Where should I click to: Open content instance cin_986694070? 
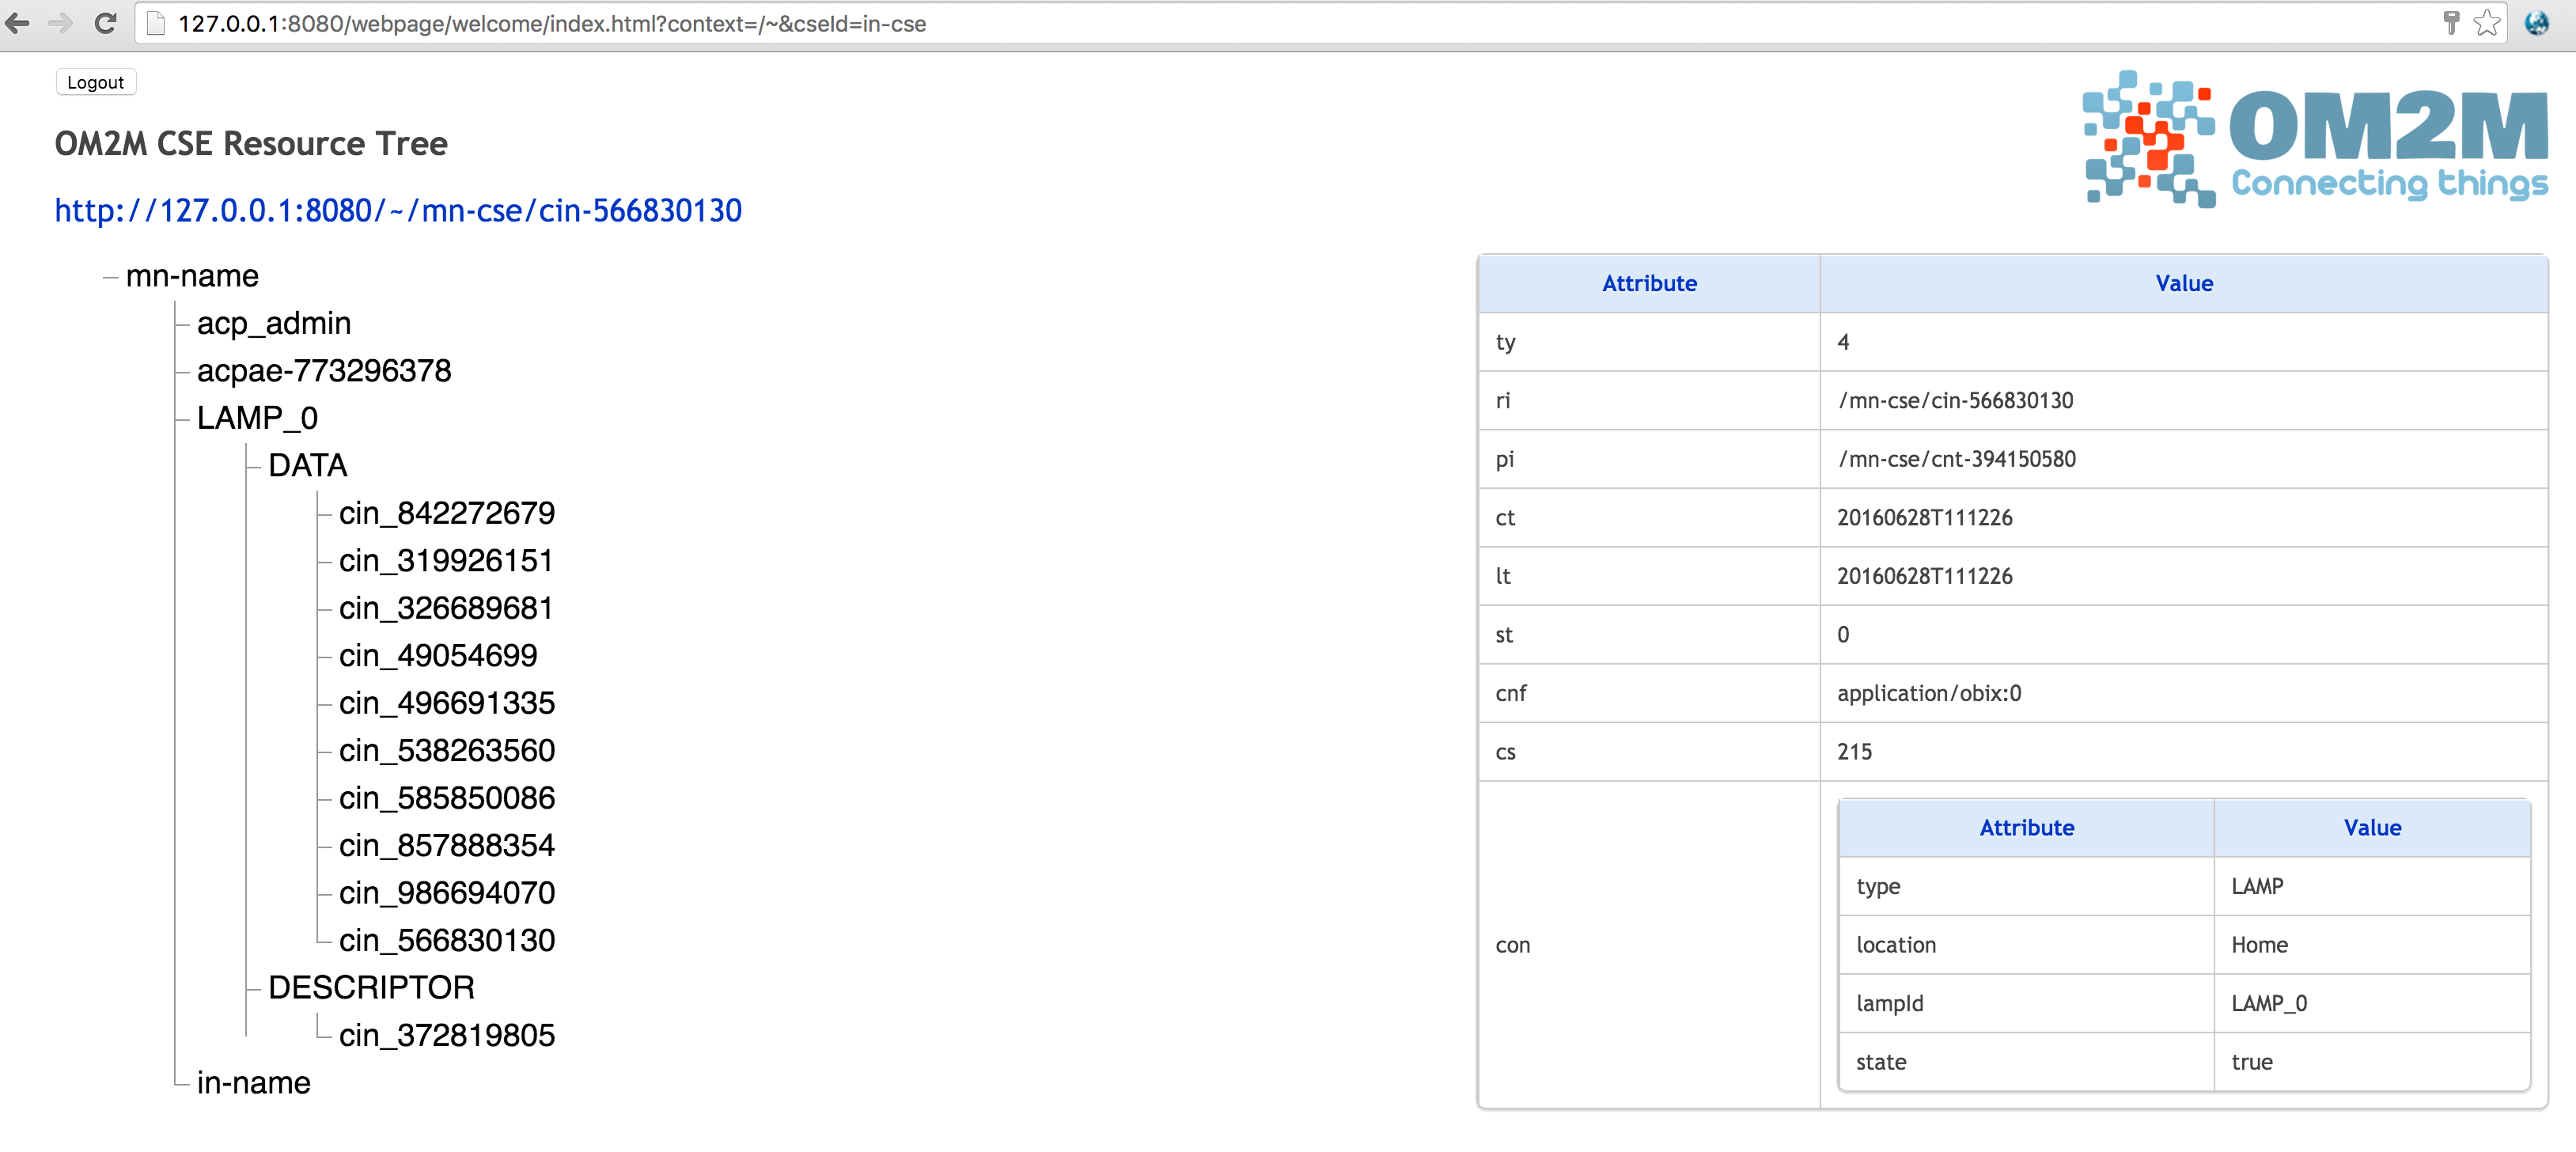(x=447, y=893)
